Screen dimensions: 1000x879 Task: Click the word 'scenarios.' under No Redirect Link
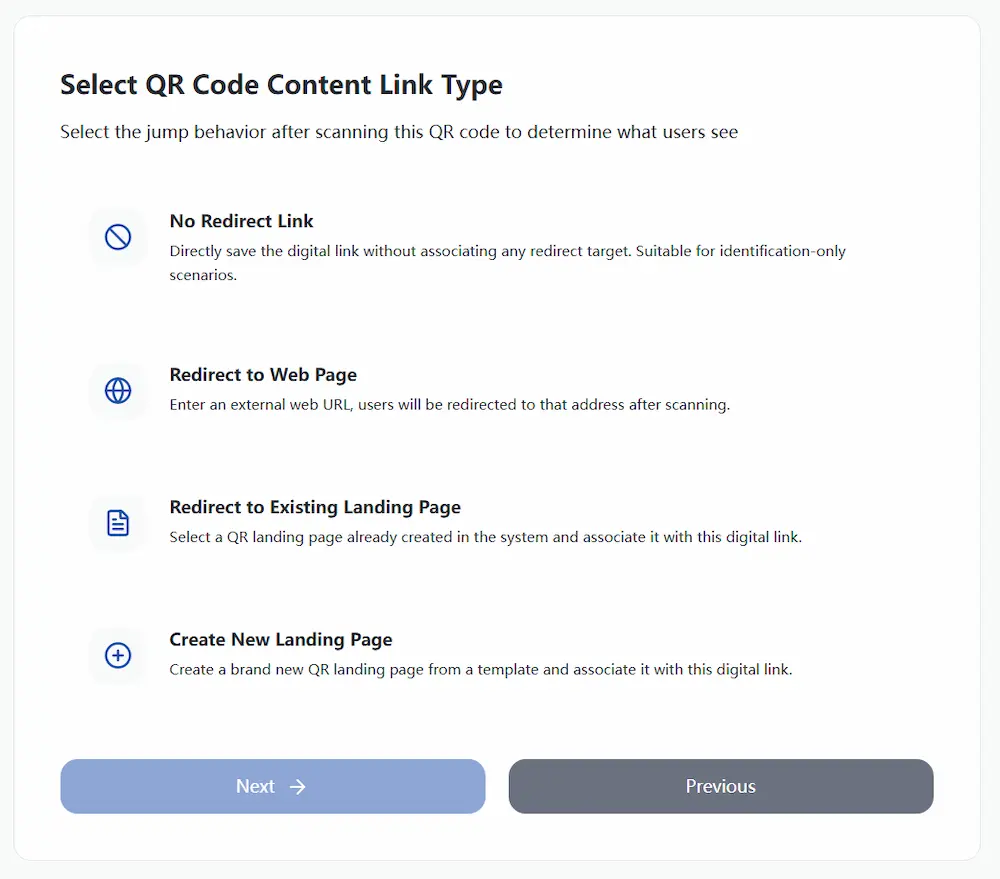pos(203,275)
